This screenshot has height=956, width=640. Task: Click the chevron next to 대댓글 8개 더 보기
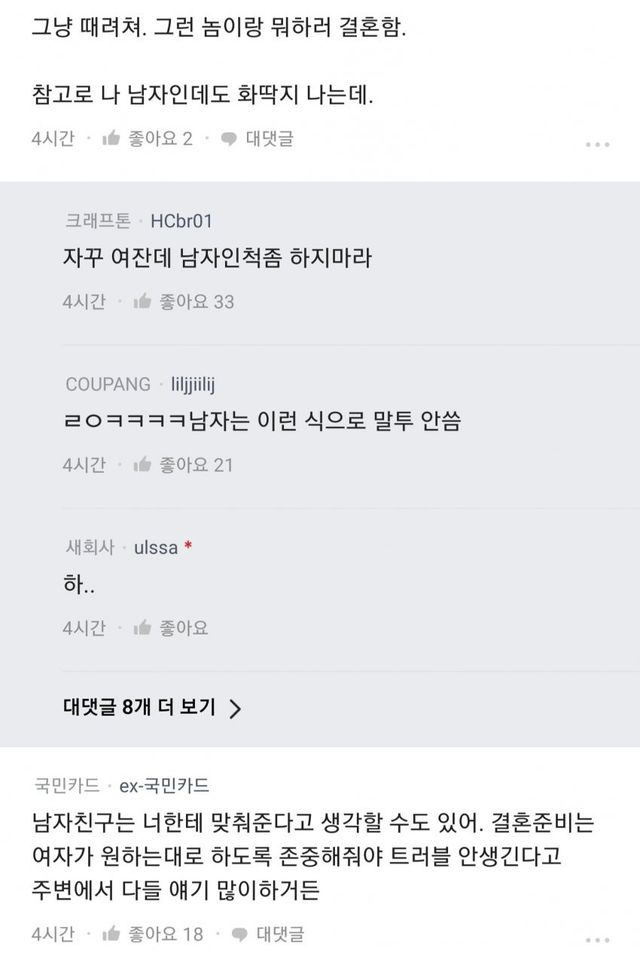[235, 709]
